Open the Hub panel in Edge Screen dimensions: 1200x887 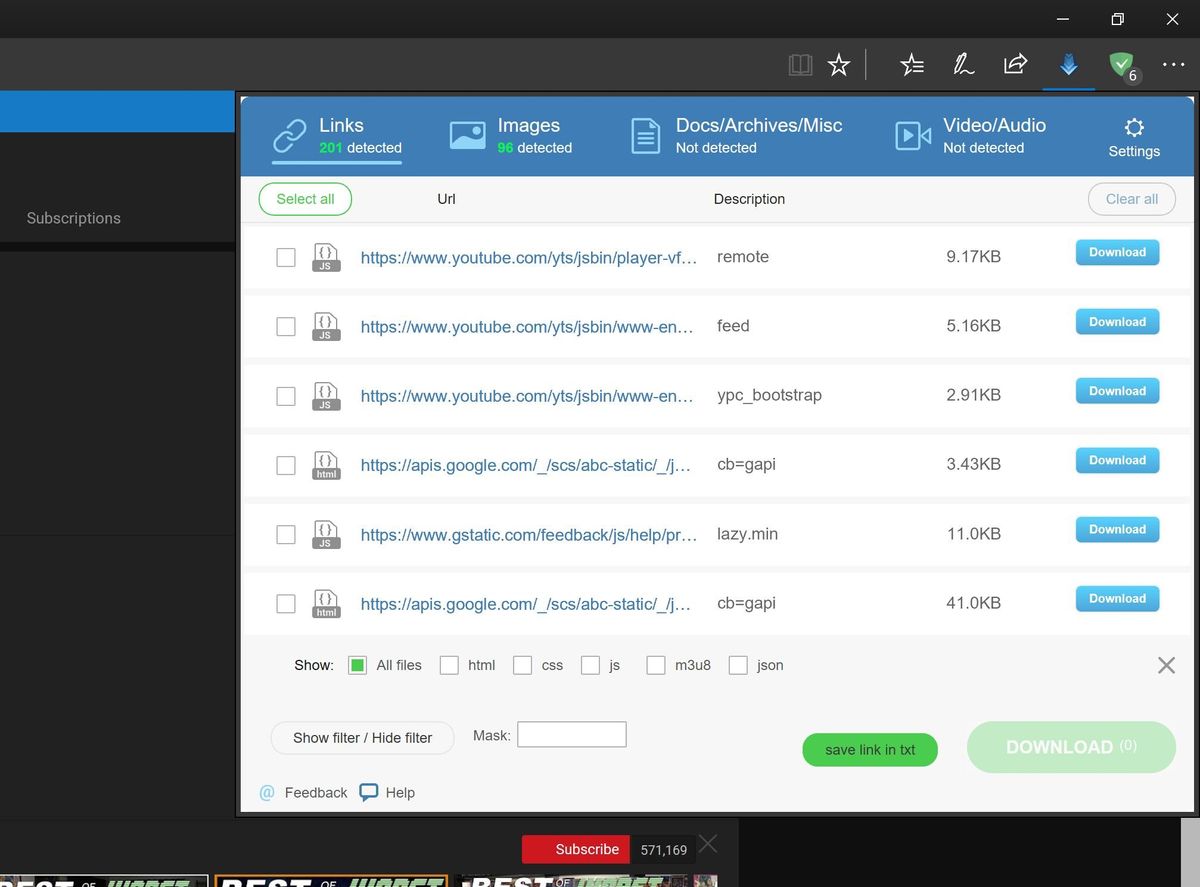(912, 64)
